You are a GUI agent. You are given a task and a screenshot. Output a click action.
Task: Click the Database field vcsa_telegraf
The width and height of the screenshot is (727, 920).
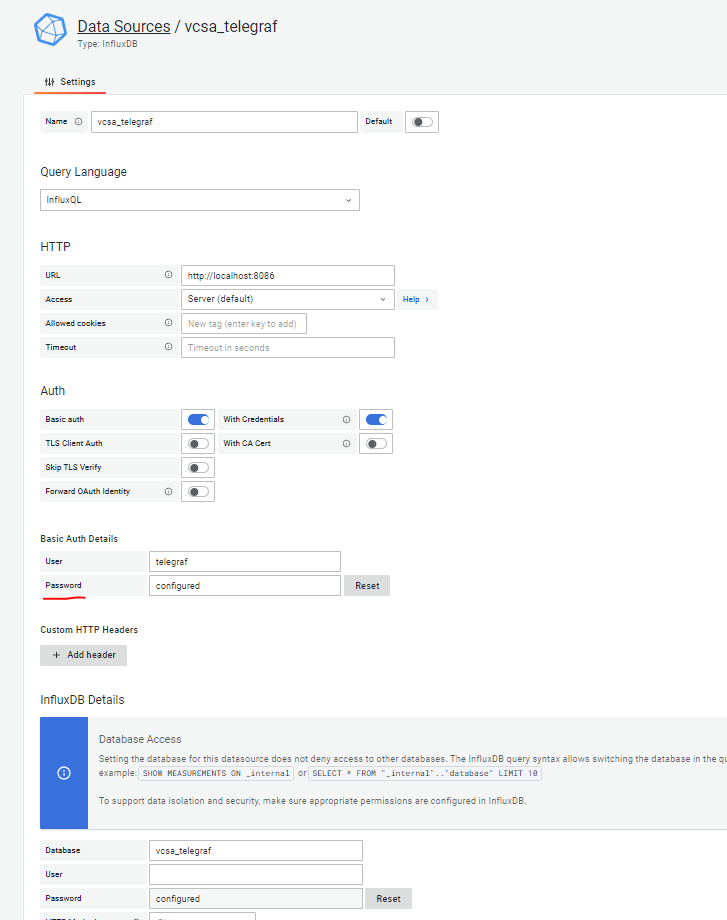coord(256,850)
